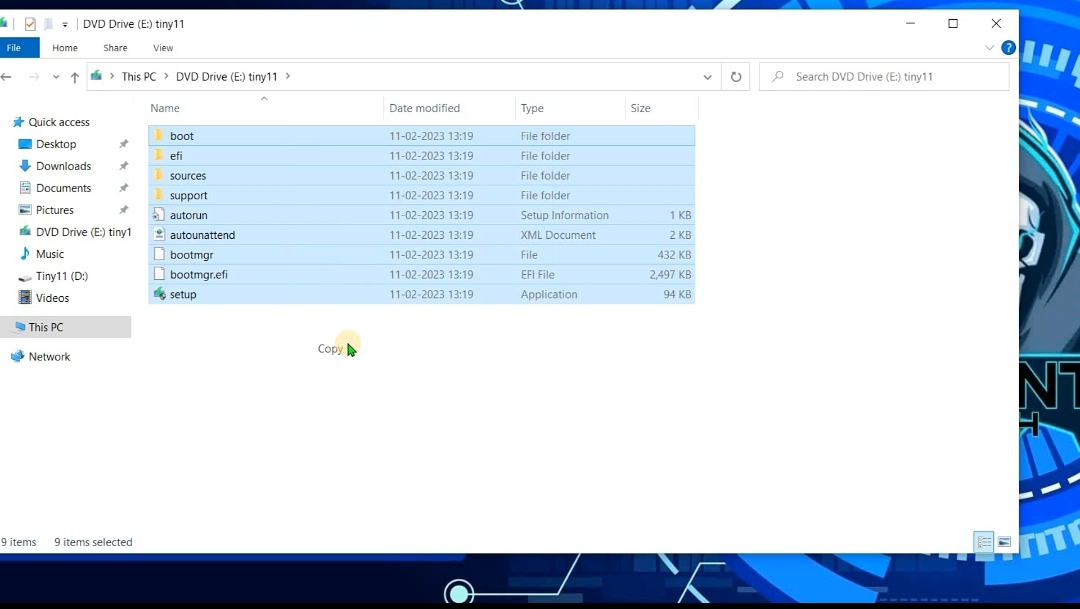Go back with the Back arrow
This screenshot has width=1080, height=609.
coord(7,76)
